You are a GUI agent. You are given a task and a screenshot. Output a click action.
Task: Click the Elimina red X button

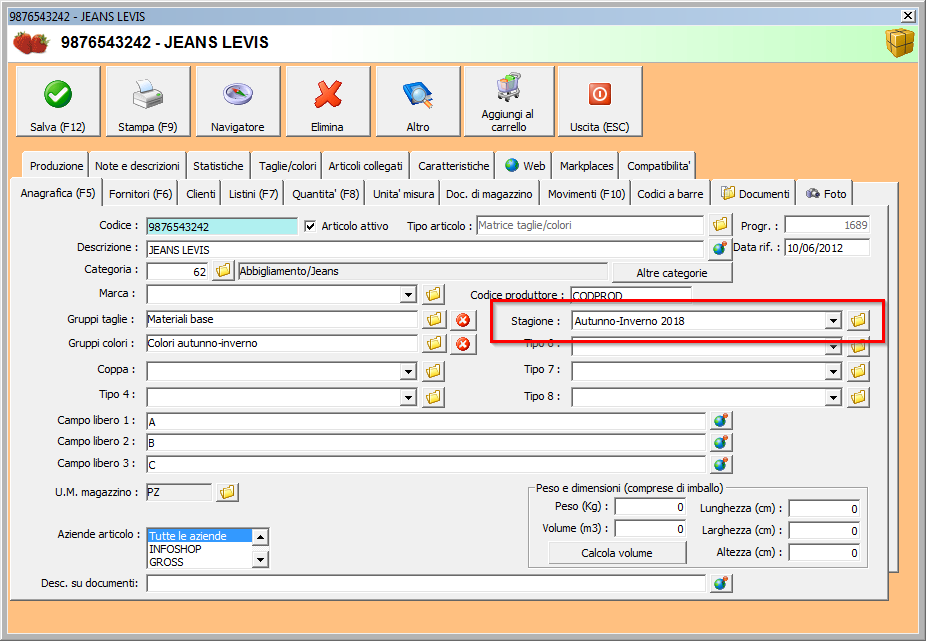coord(328,102)
